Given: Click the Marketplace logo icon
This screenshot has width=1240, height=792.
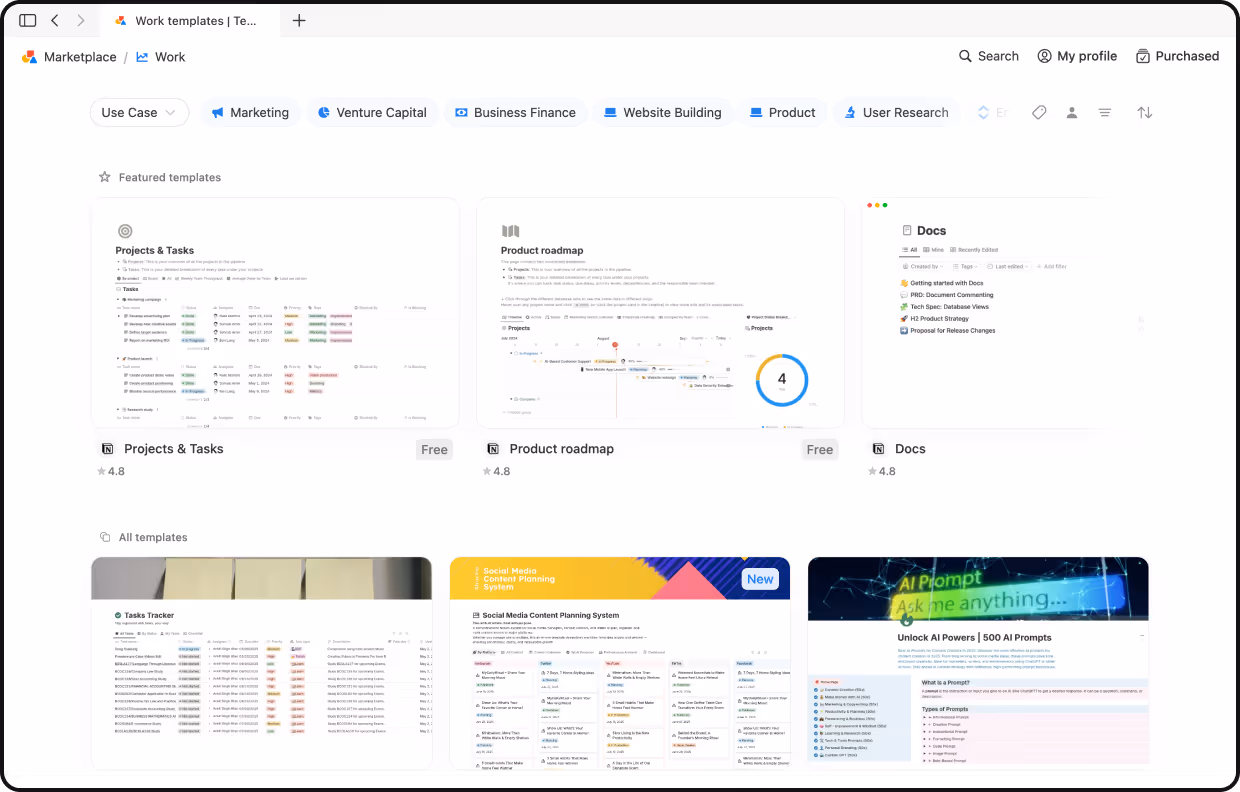Looking at the screenshot, I should [x=30, y=57].
